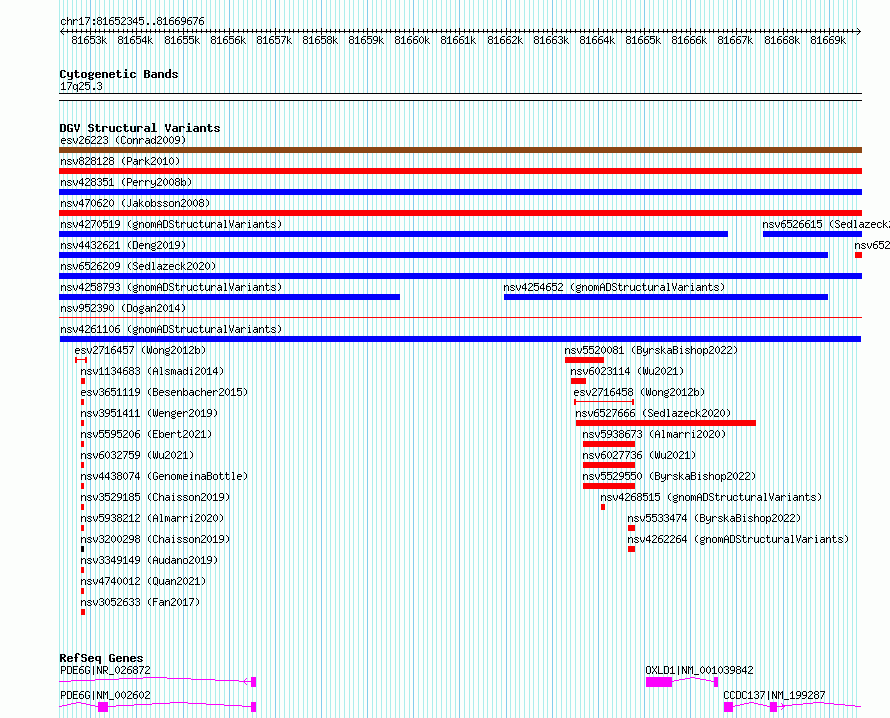The width and height of the screenshot is (890, 718).
Task: Click nsv6023114 (Wu2021) red bar
Action: (578, 381)
